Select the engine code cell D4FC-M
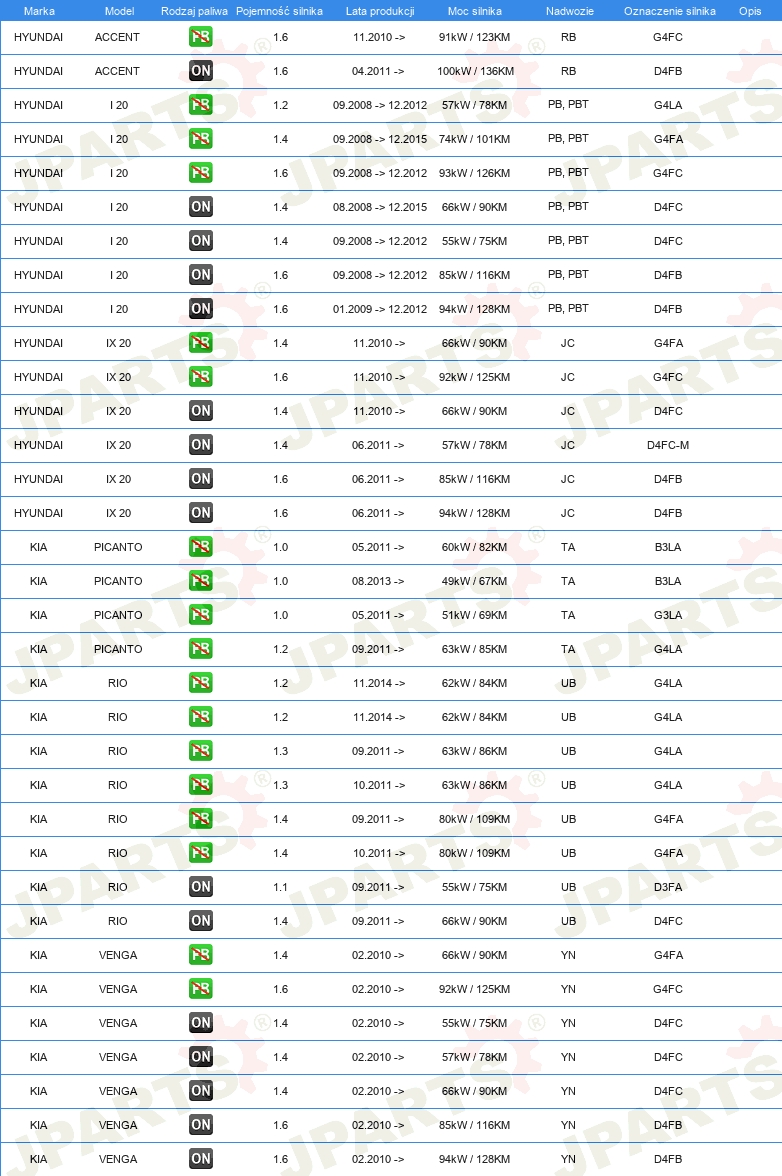Image resolution: width=782 pixels, height=1176 pixels. click(x=668, y=445)
